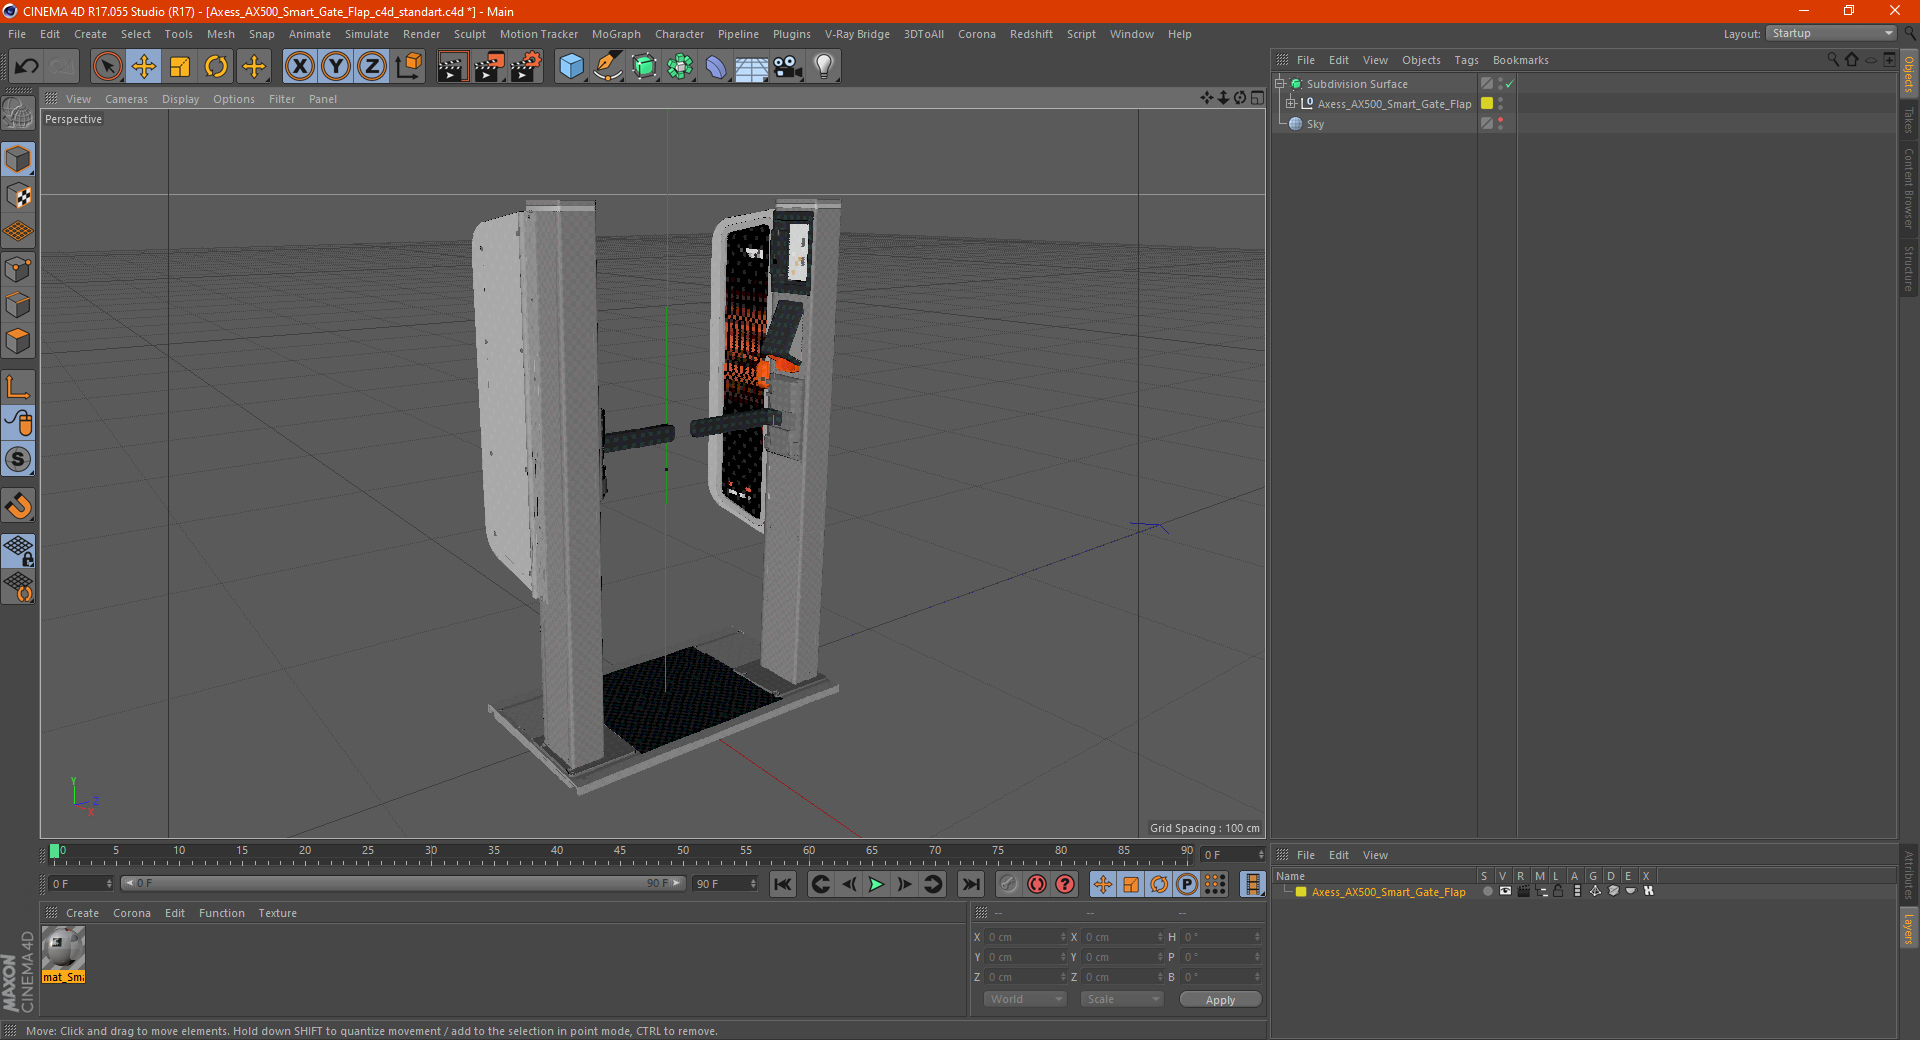Screen dimensions: 1920x1040
Task: Open viewport Cameras menu
Action: point(126,99)
